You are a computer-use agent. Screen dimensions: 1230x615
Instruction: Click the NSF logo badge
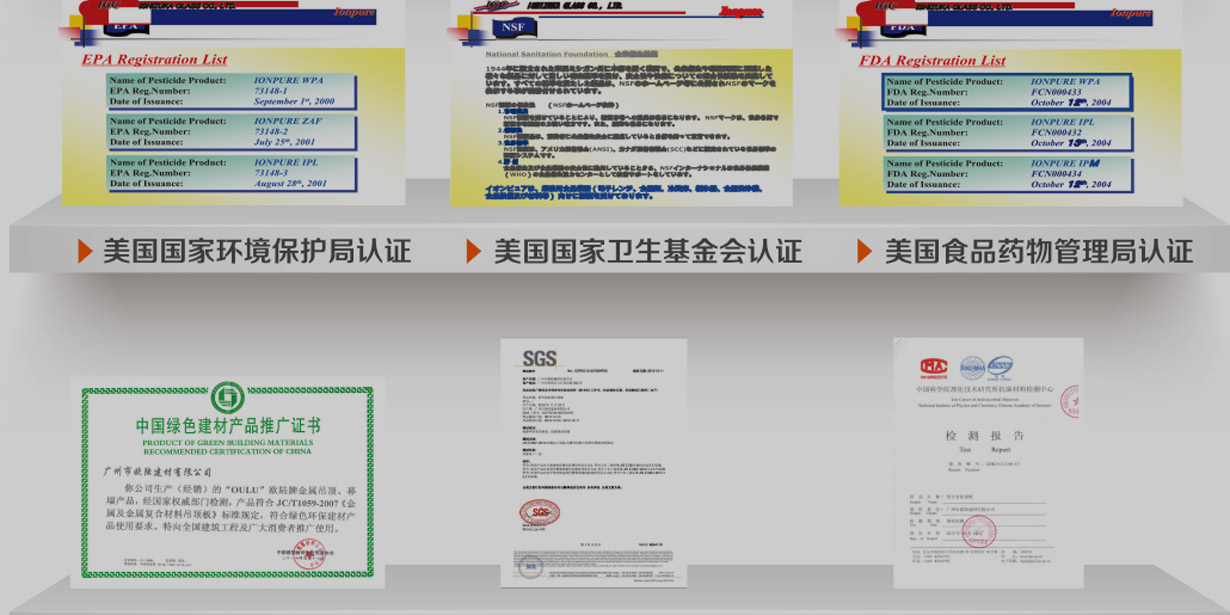click(x=513, y=27)
